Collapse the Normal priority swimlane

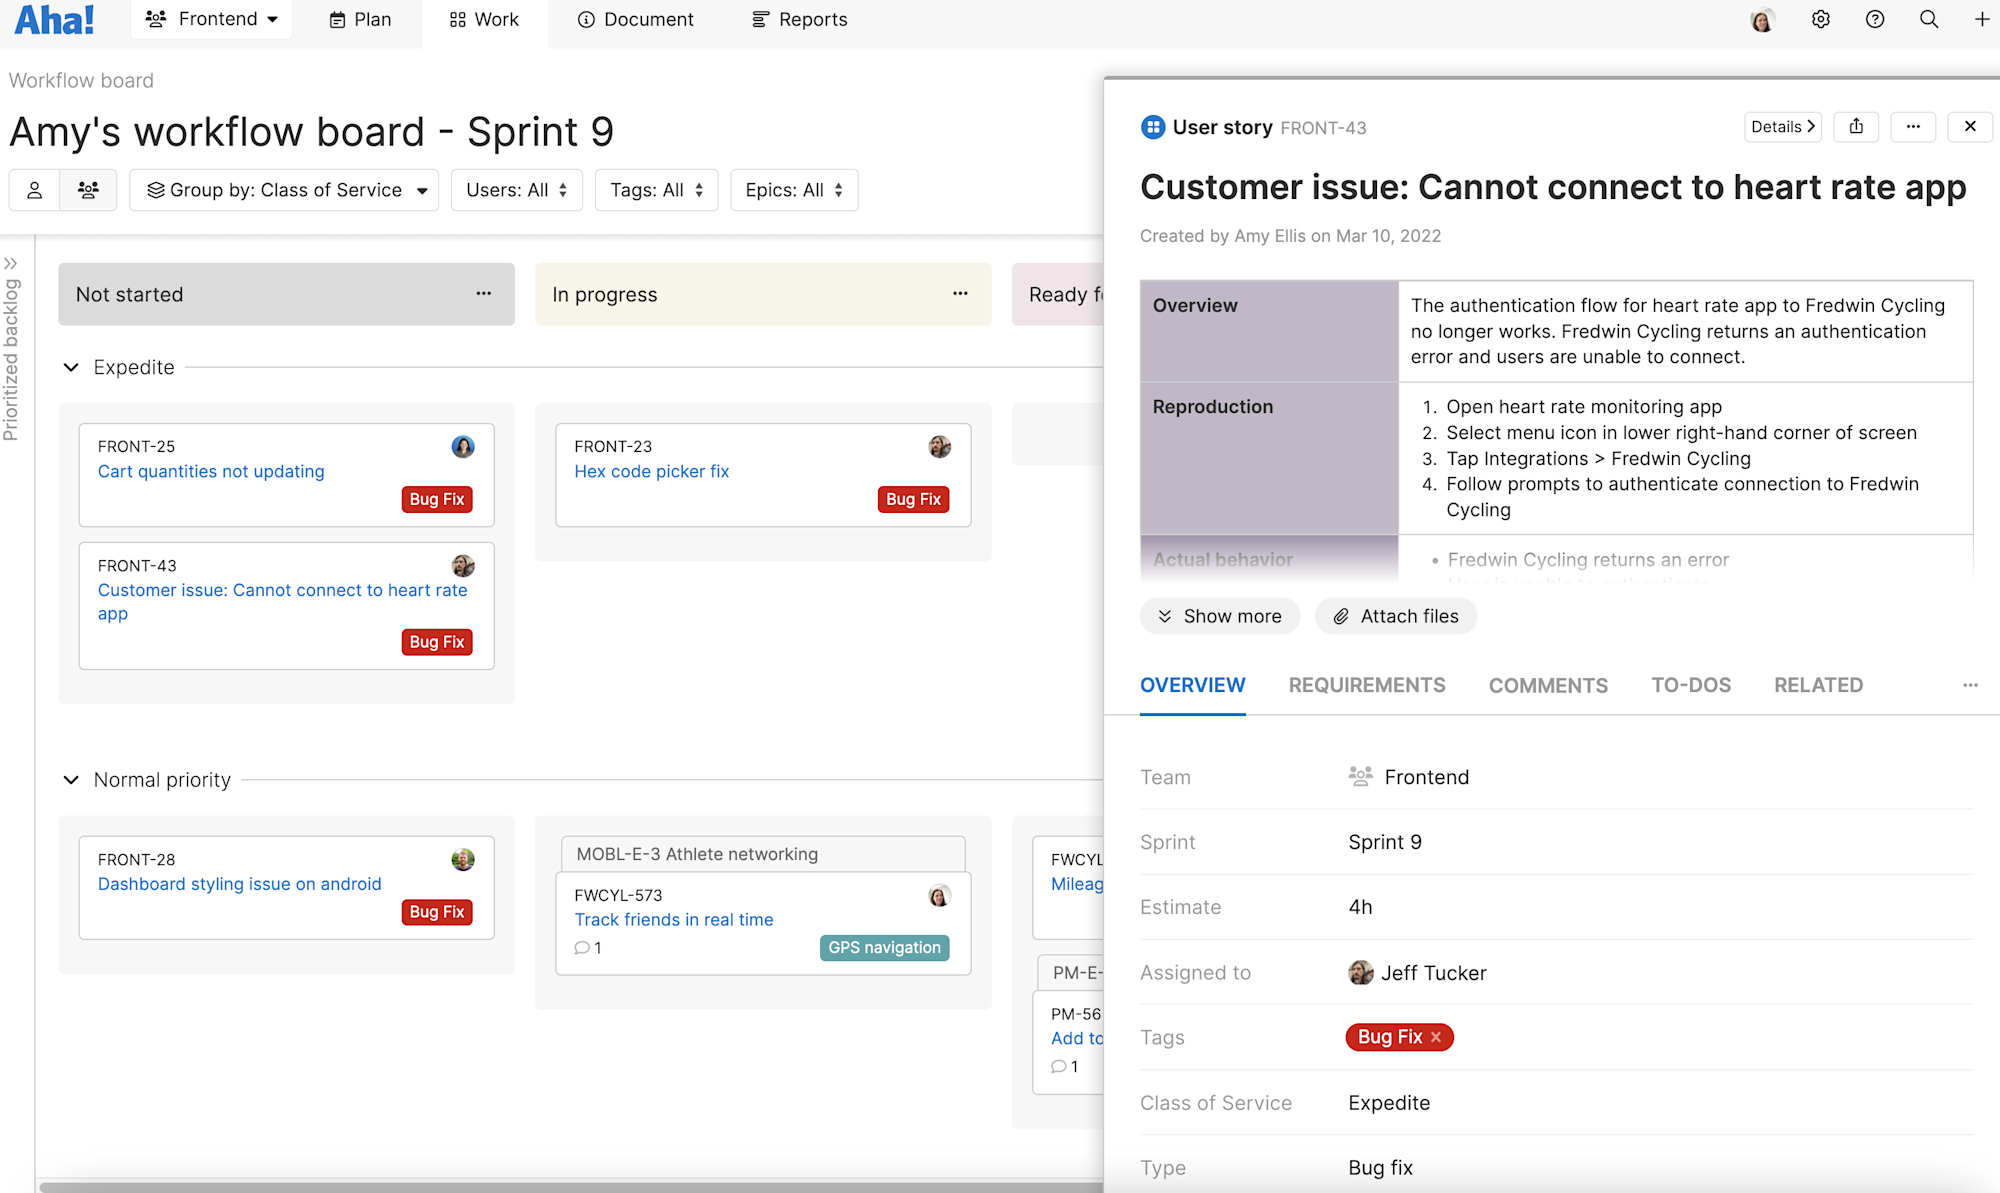pyautogui.click(x=71, y=780)
